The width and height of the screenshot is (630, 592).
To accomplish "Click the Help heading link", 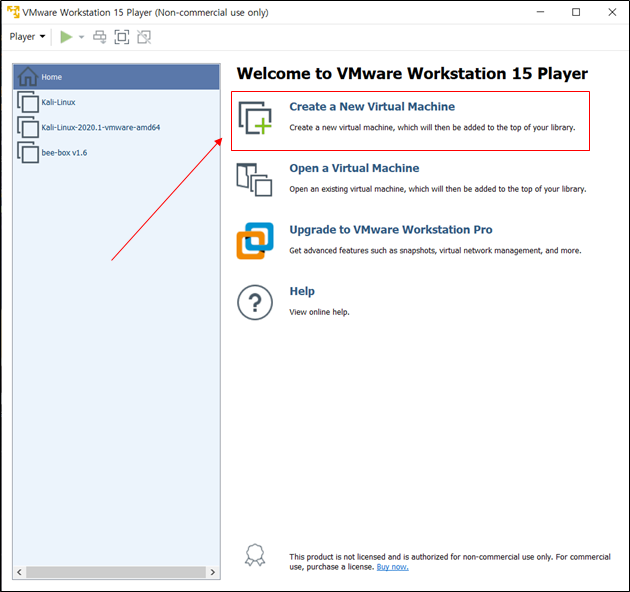I will (302, 291).
